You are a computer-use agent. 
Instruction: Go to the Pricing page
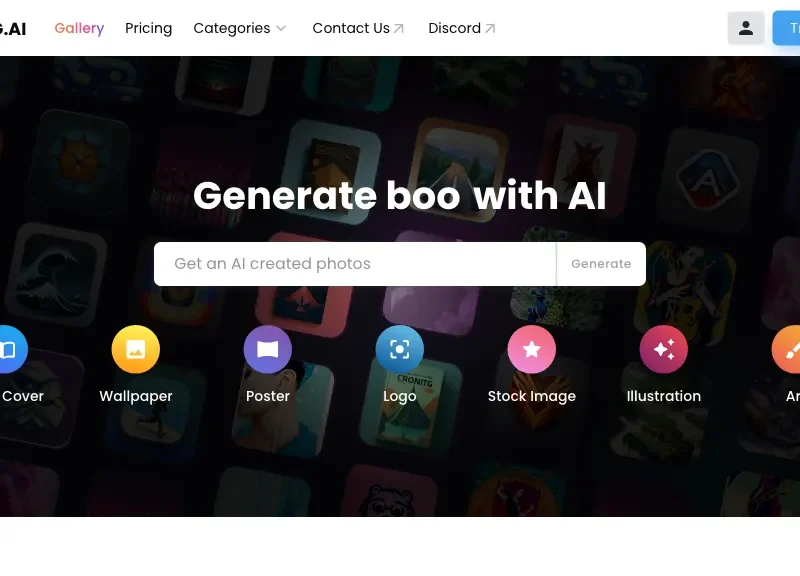point(148,28)
